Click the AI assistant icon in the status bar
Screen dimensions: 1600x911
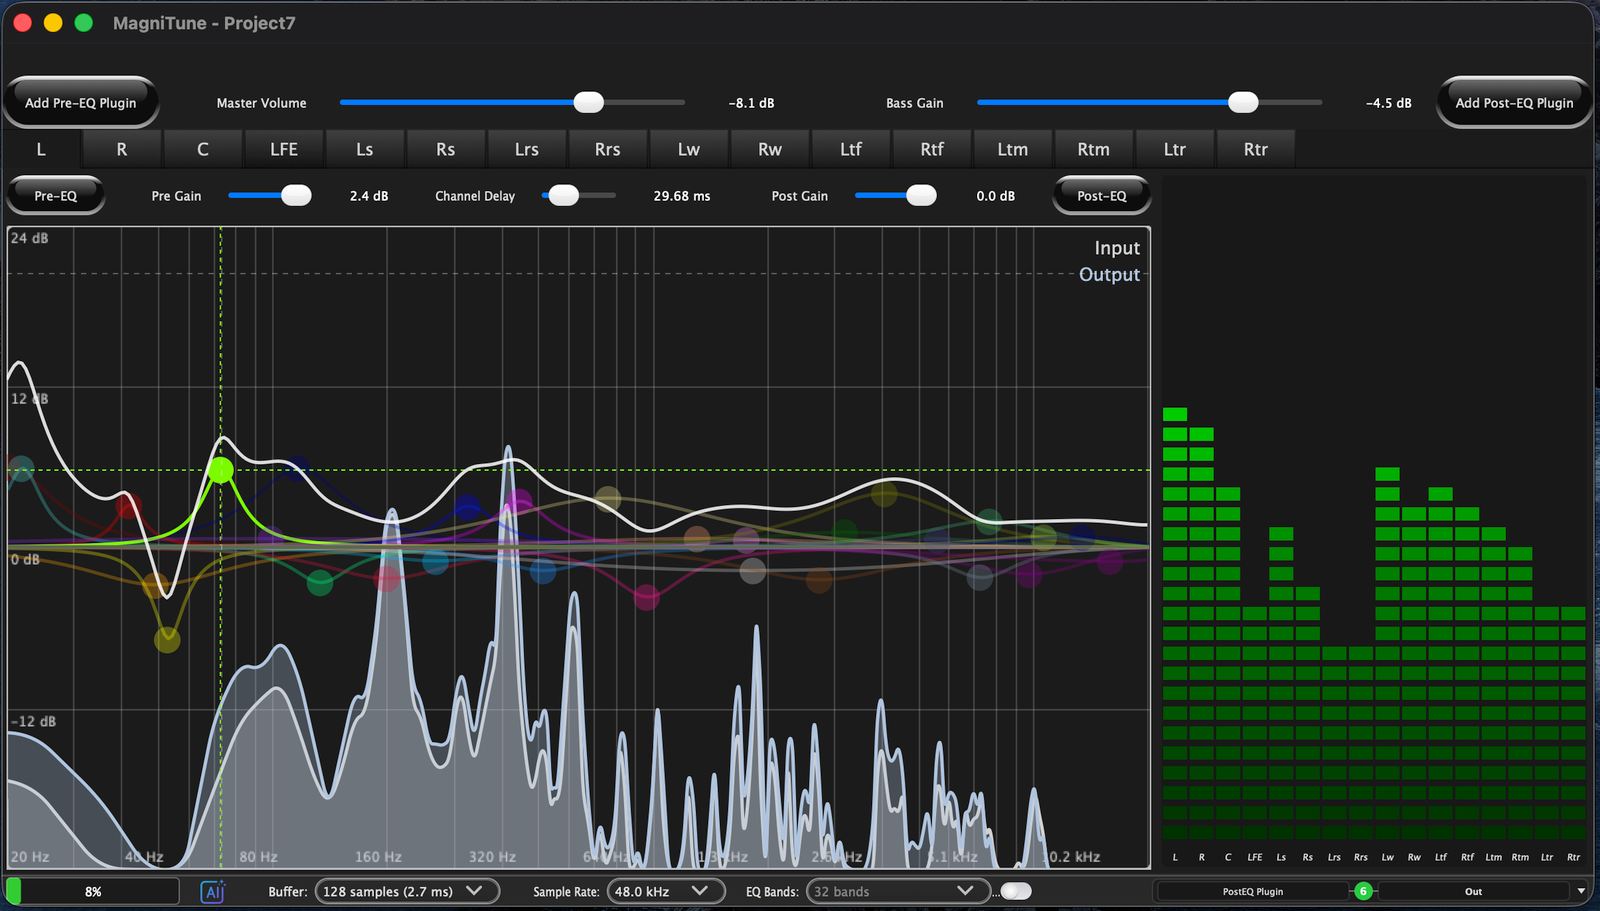(x=212, y=890)
